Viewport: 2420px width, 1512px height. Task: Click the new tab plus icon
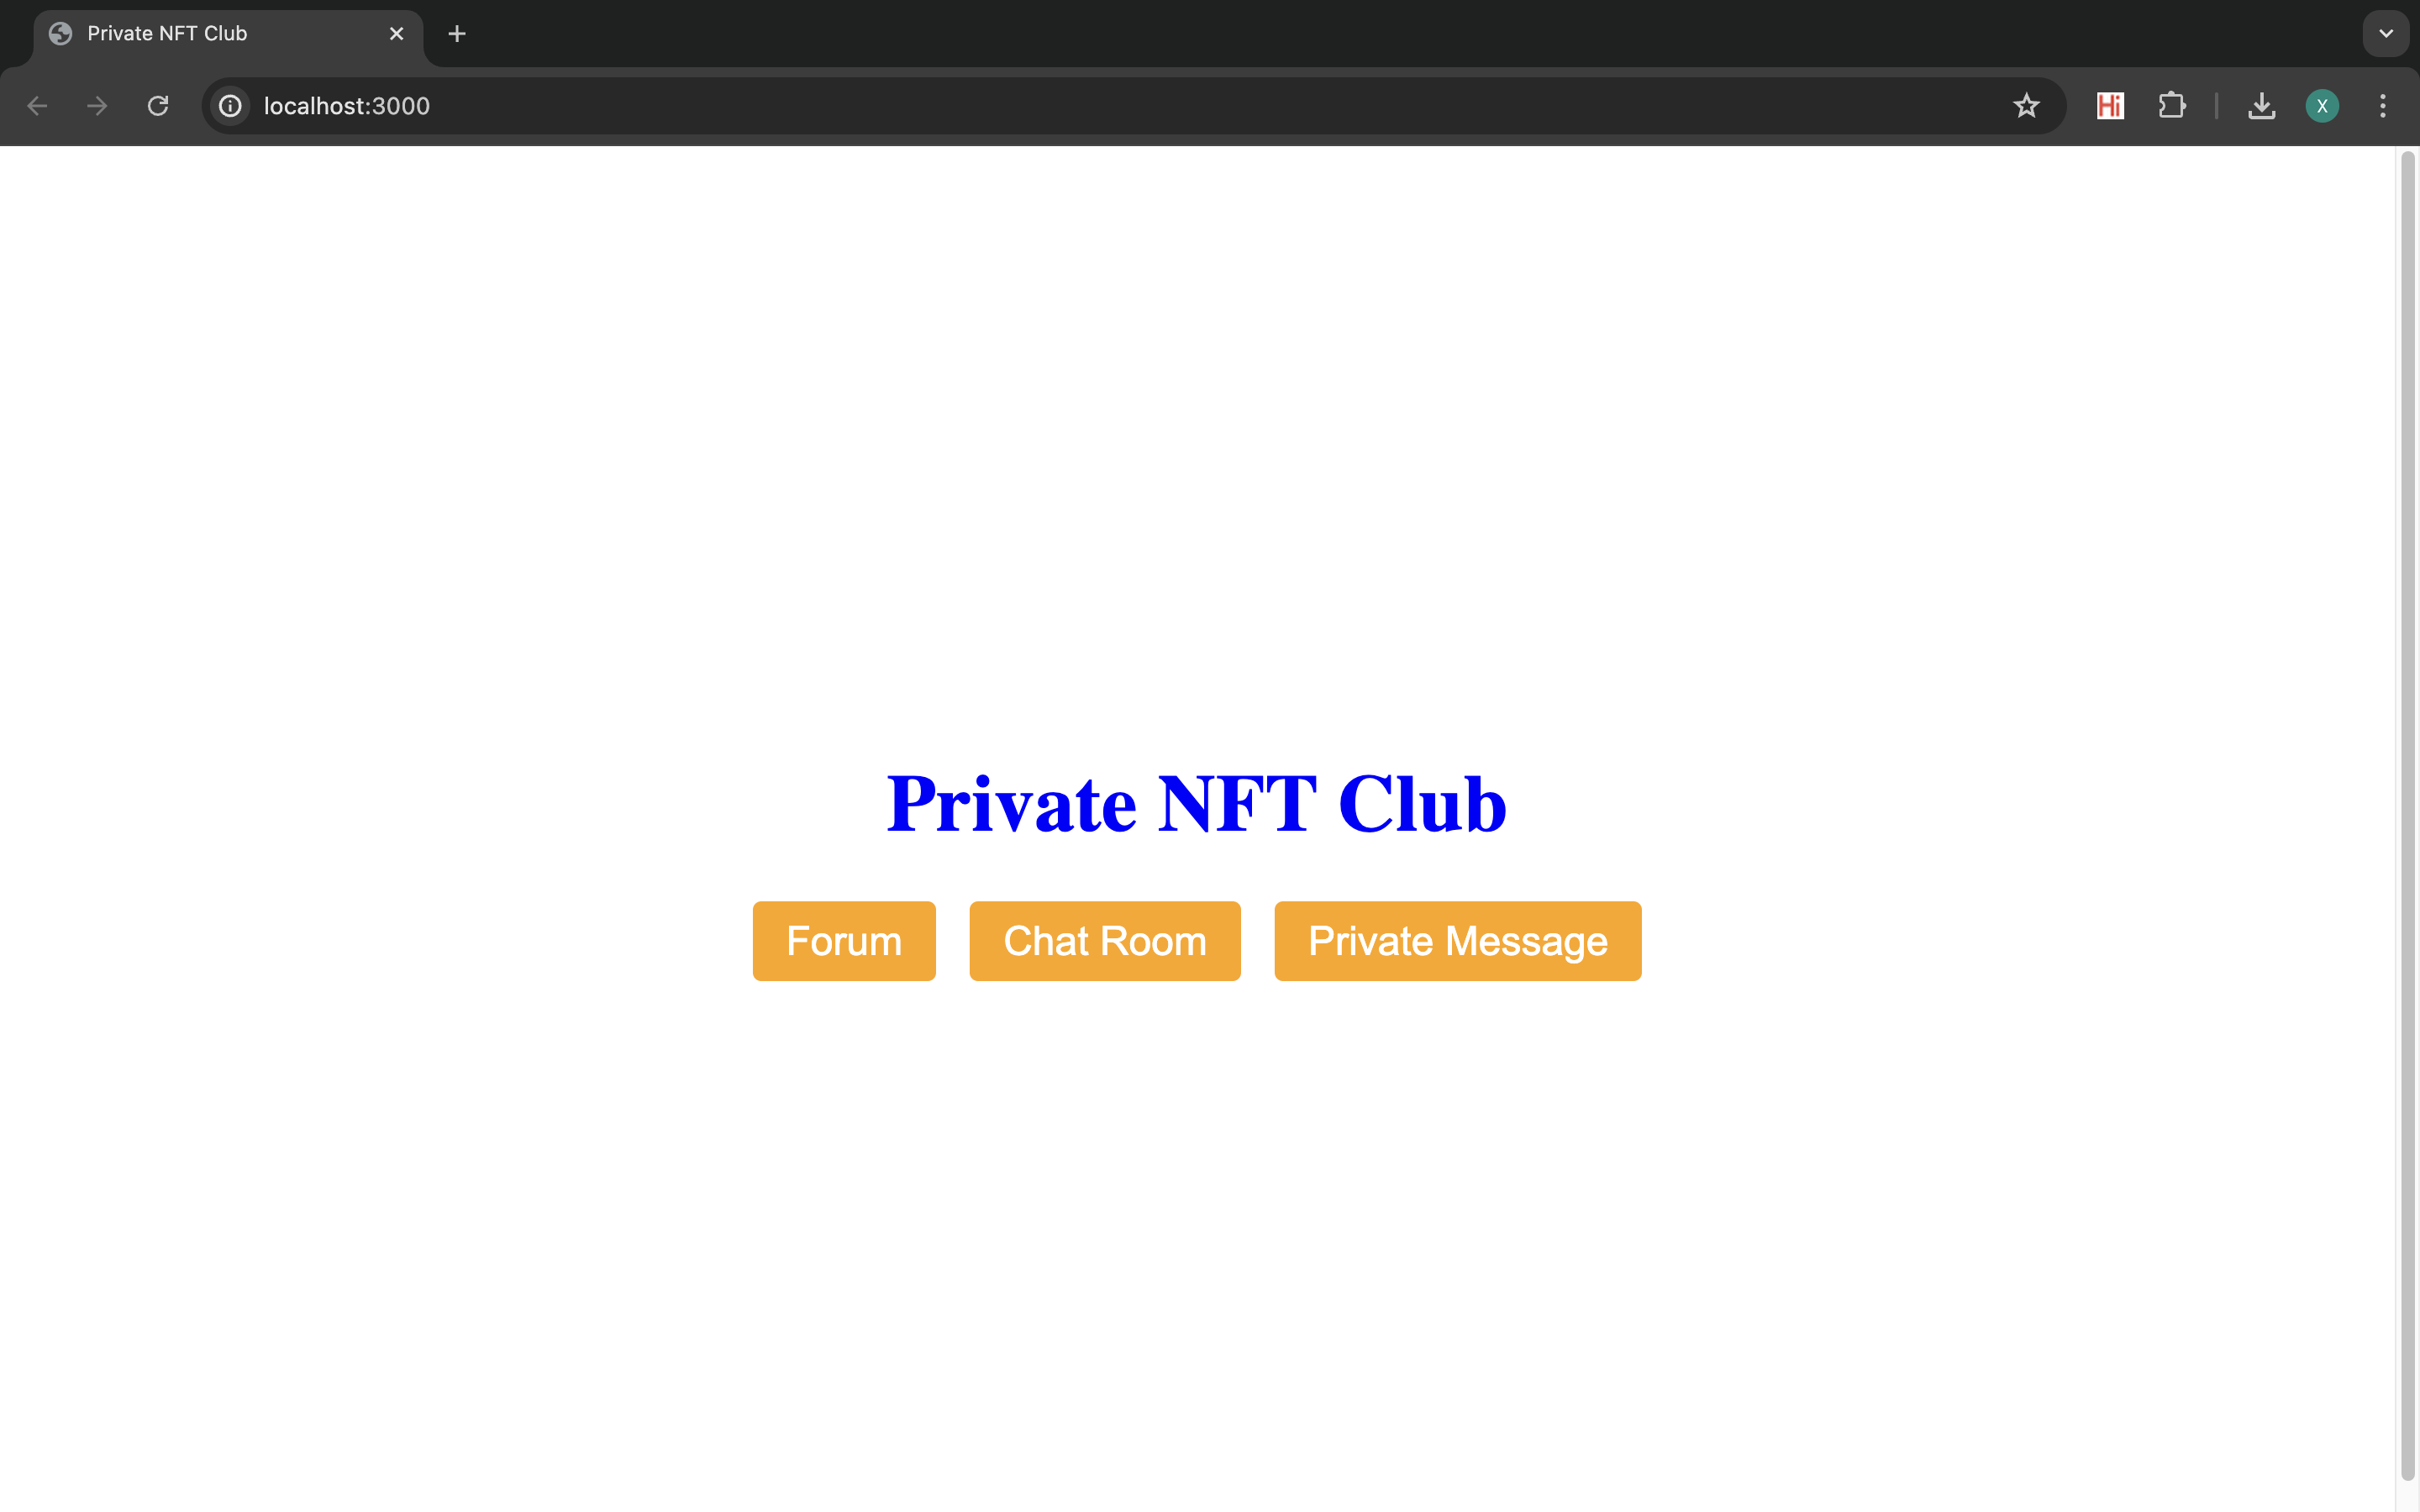click(460, 34)
